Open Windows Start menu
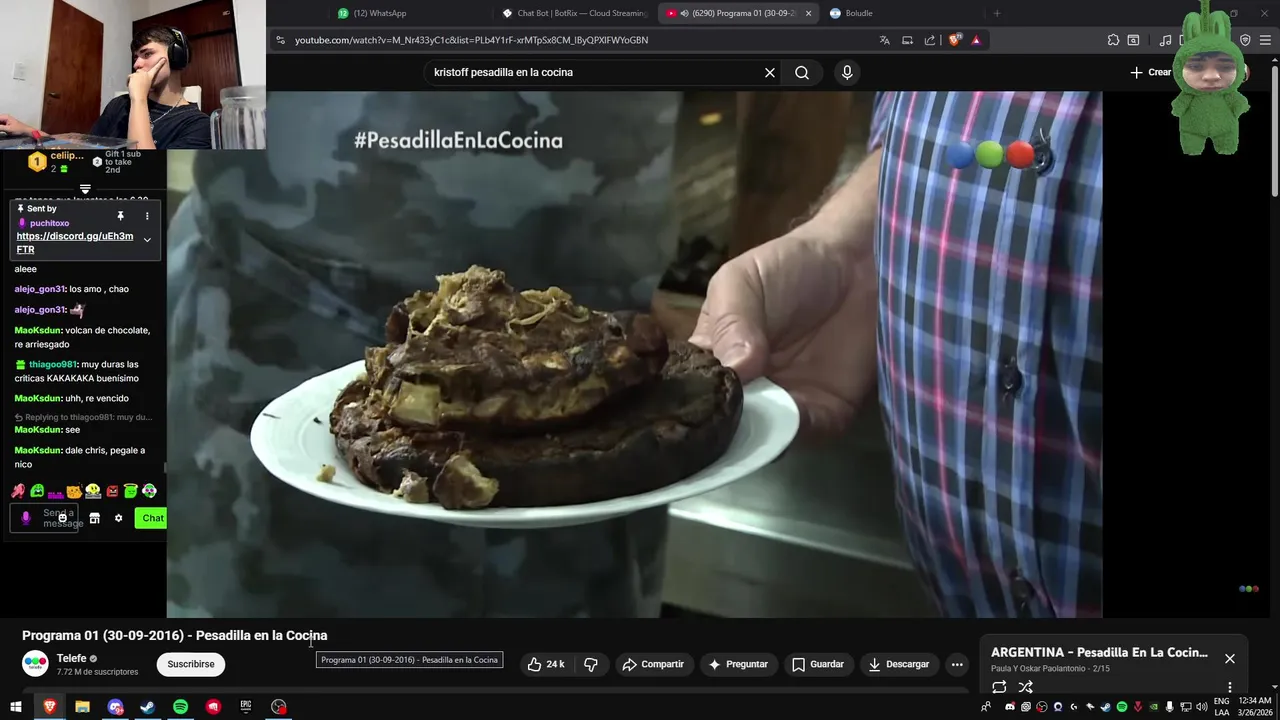Screen dimensions: 1280x720 [x=16, y=707]
